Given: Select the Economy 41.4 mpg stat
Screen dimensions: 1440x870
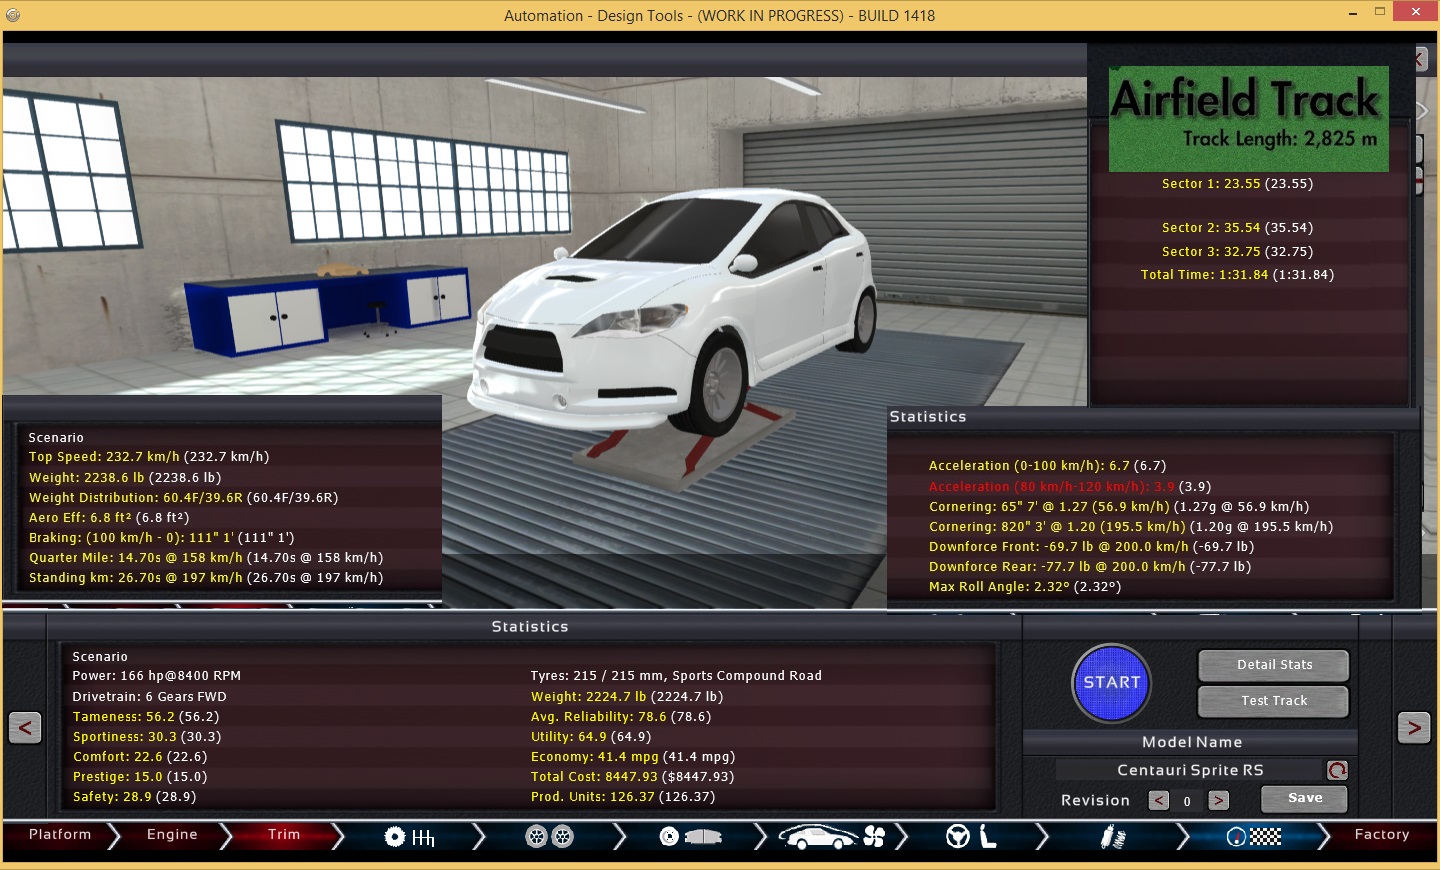Looking at the screenshot, I should 633,757.
